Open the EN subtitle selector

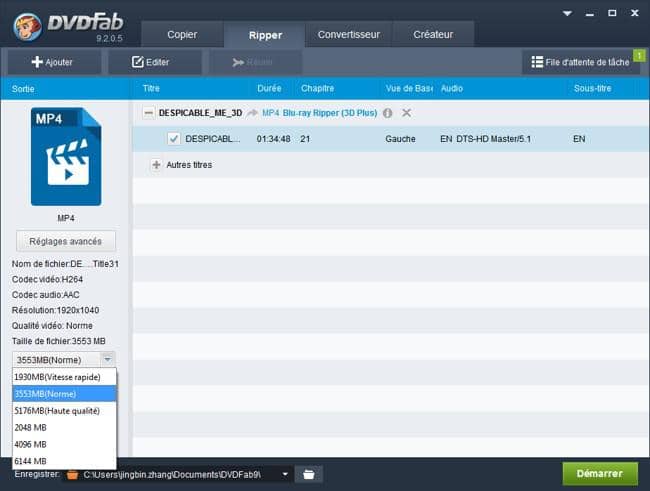[x=579, y=139]
